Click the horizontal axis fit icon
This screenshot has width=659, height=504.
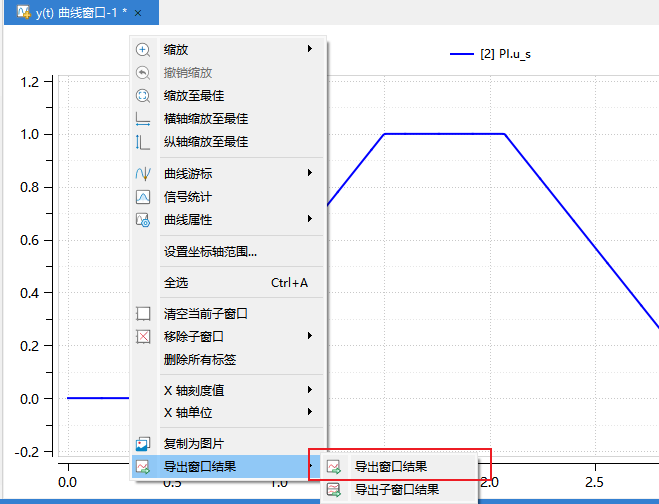pyautogui.click(x=143, y=119)
